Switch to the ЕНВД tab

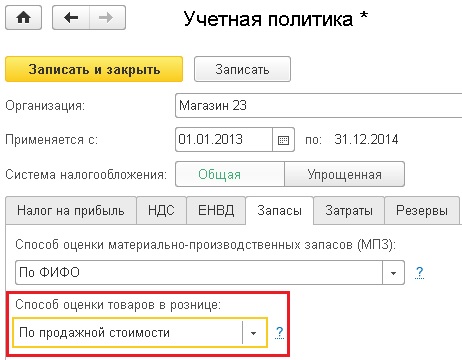click(x=216, y=210)
